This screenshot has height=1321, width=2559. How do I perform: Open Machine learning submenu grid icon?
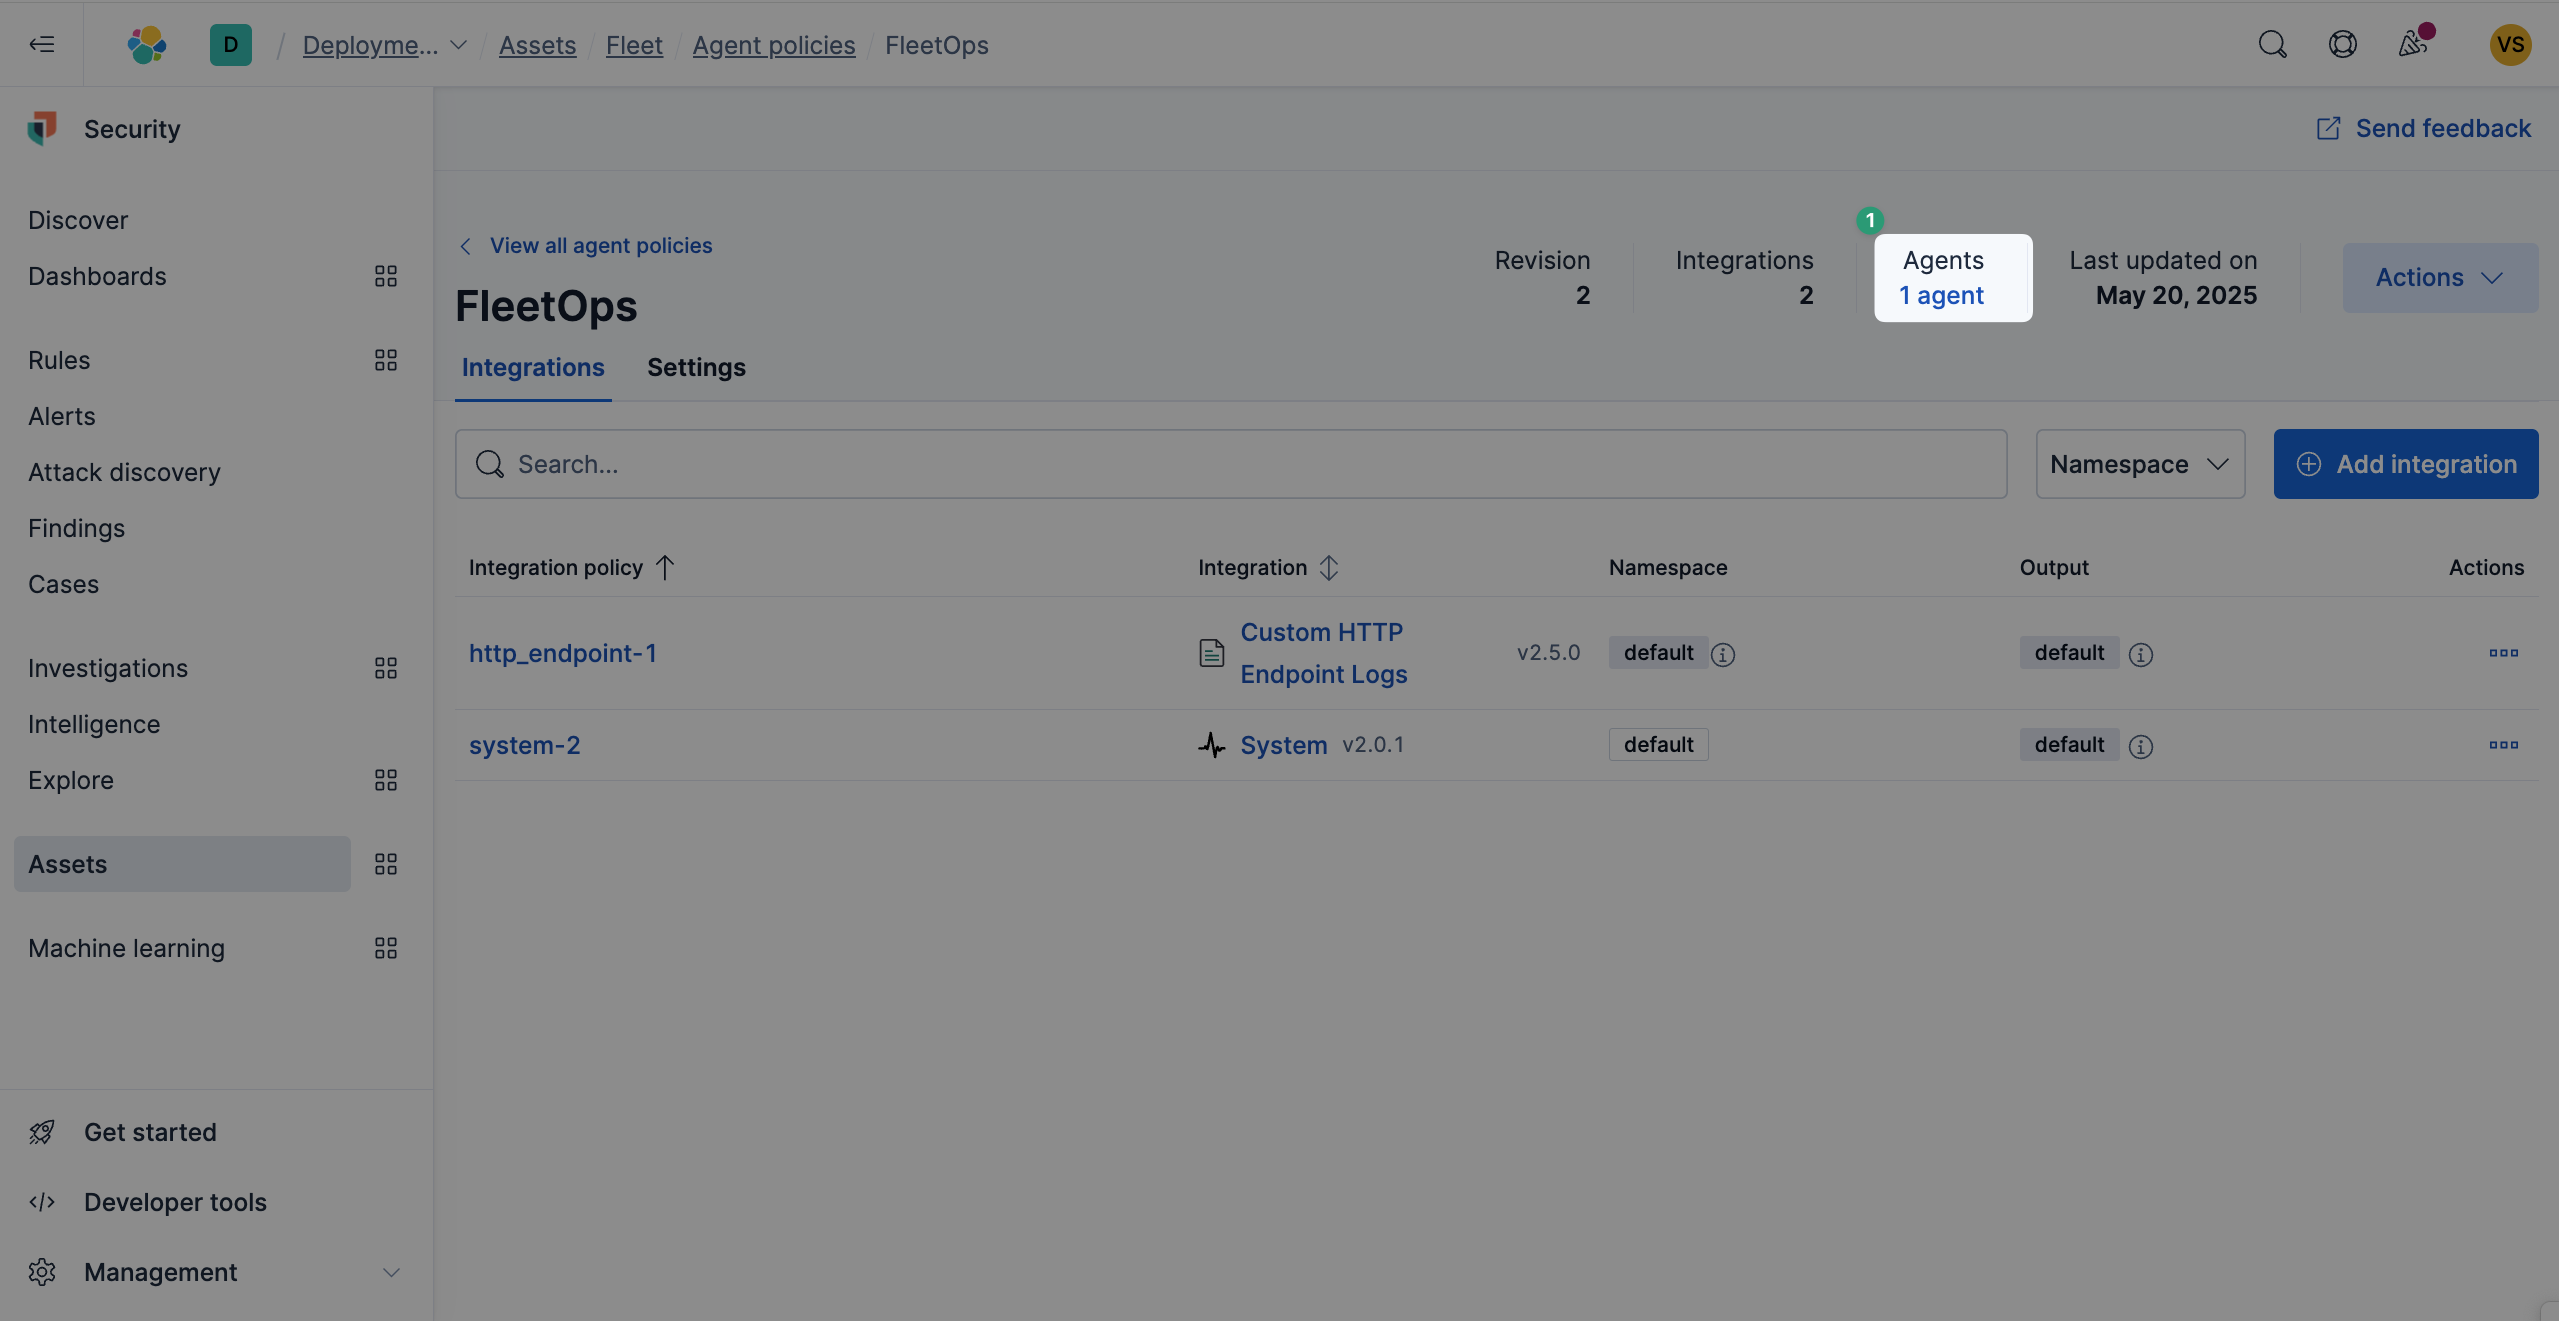[x=386, y=948]
